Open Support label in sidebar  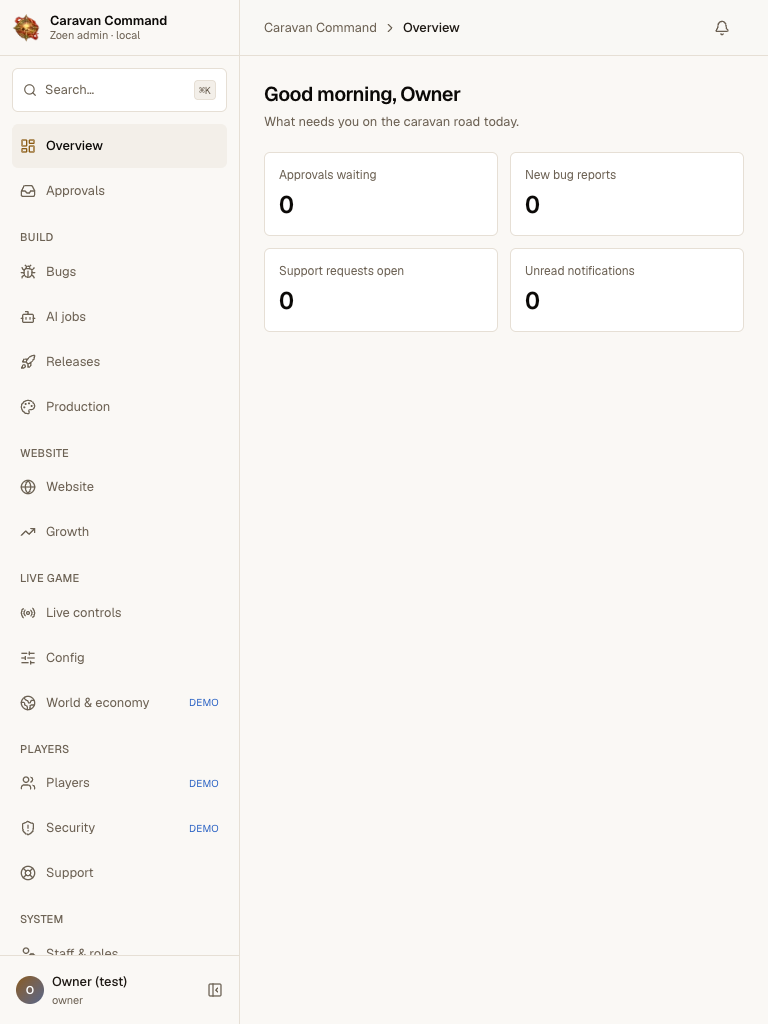click(69, 873)
